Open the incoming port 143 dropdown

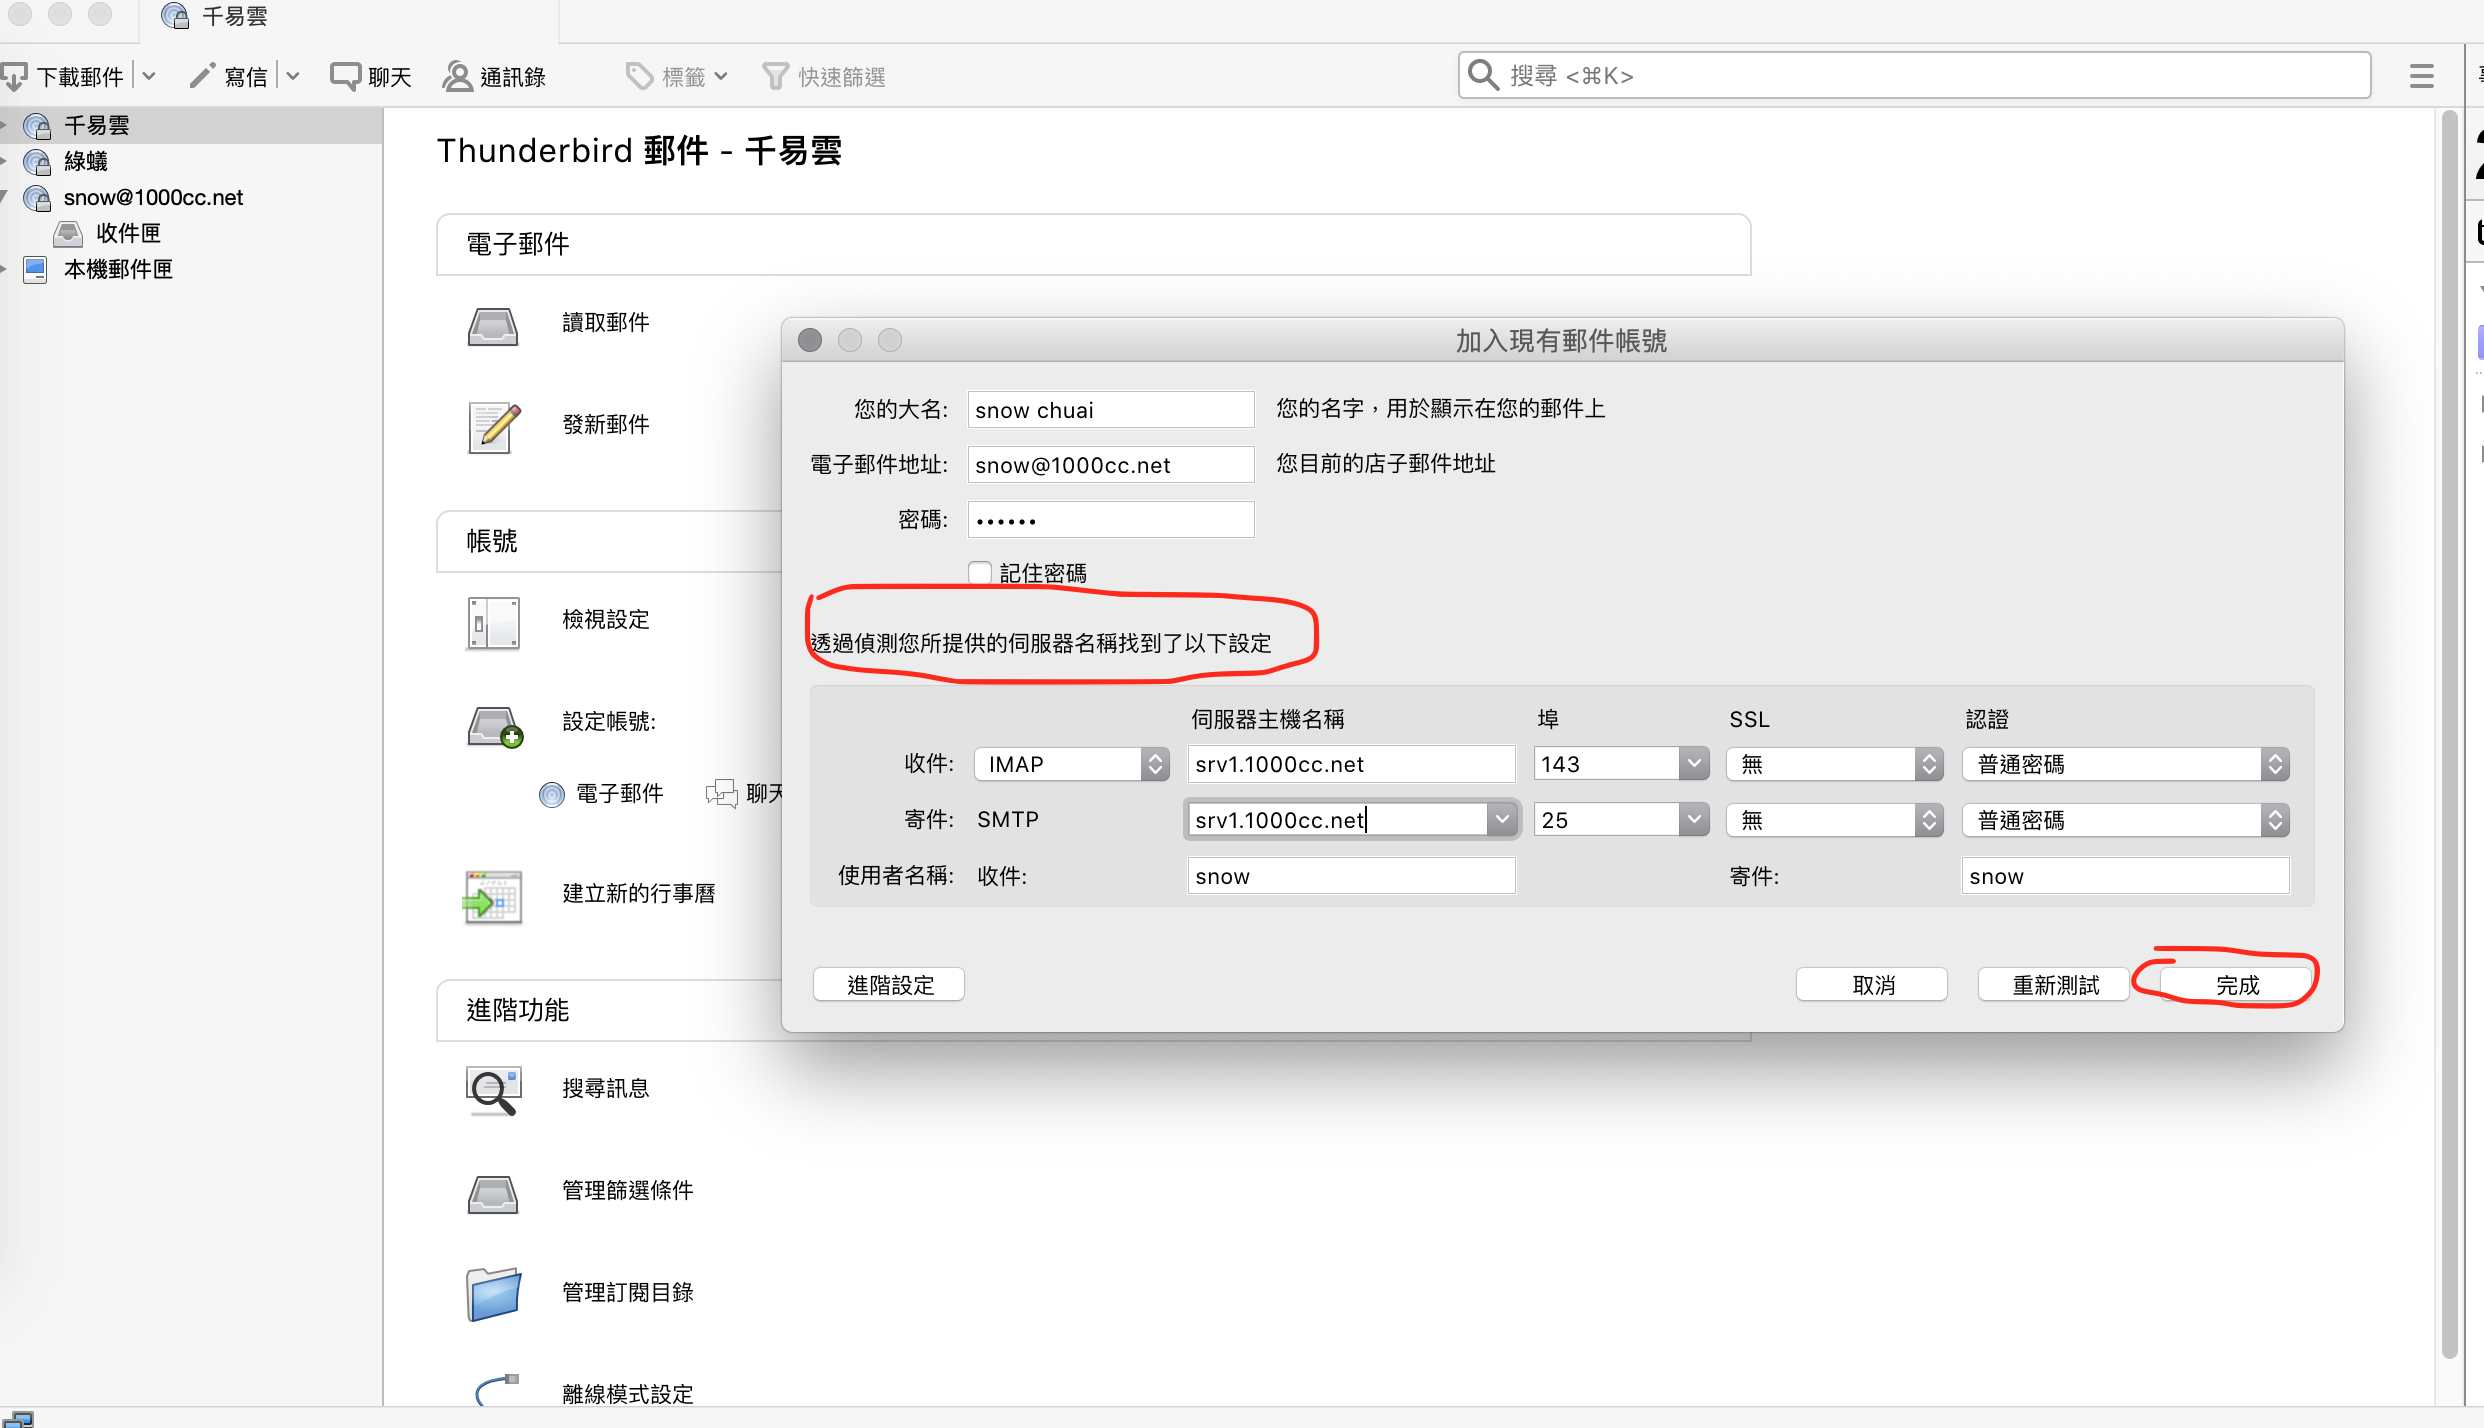pos(1693,764)
